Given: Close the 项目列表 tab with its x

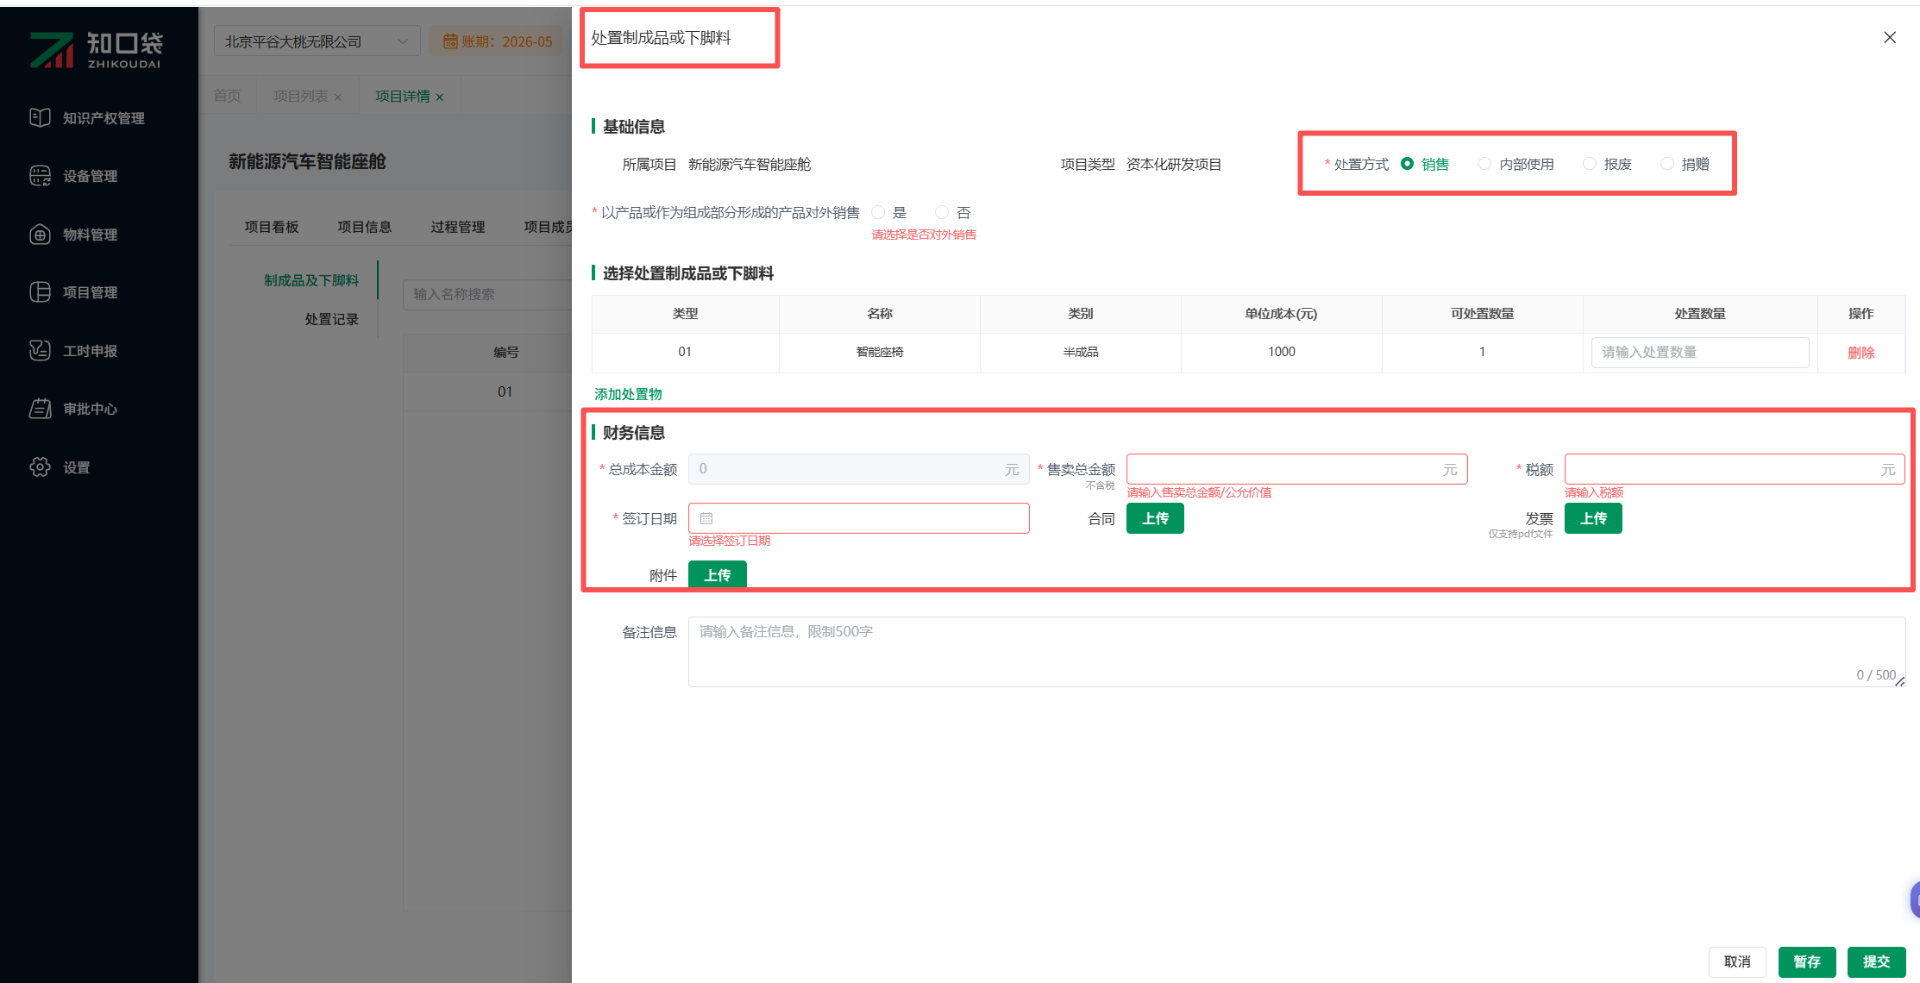Looking at the screenshot, I should point(338,97).
